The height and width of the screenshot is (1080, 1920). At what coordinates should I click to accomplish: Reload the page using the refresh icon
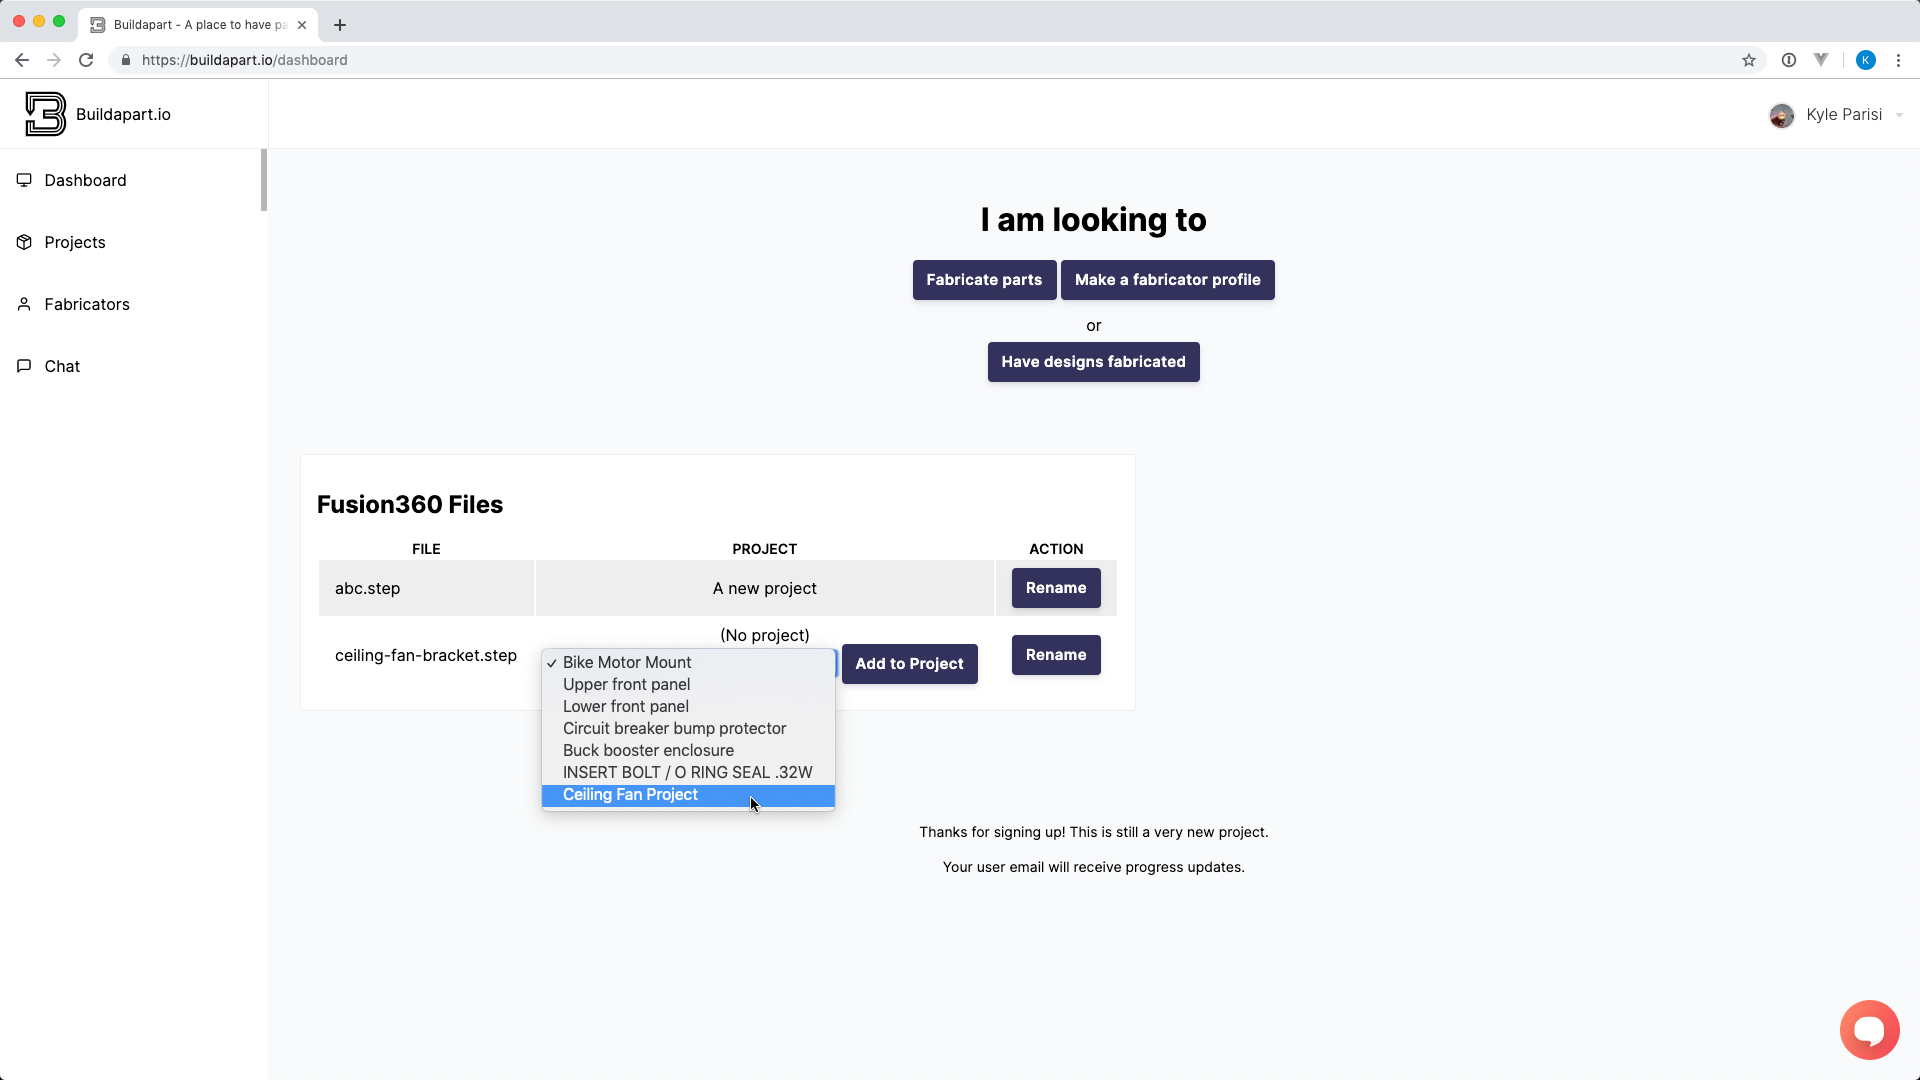point(86,60)
